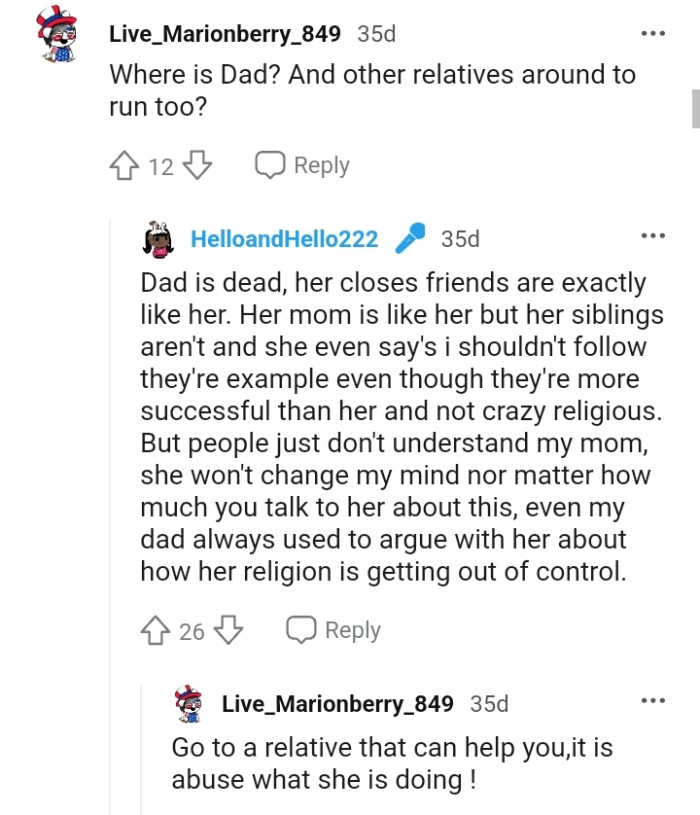Open the overflow menu on the top comment
Screen dimensions: 700x815
point(653,35)
